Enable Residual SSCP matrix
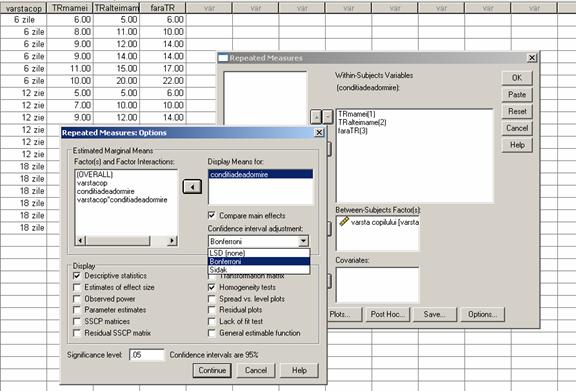The width and height of the screenshot is (576, 391). 77,333
